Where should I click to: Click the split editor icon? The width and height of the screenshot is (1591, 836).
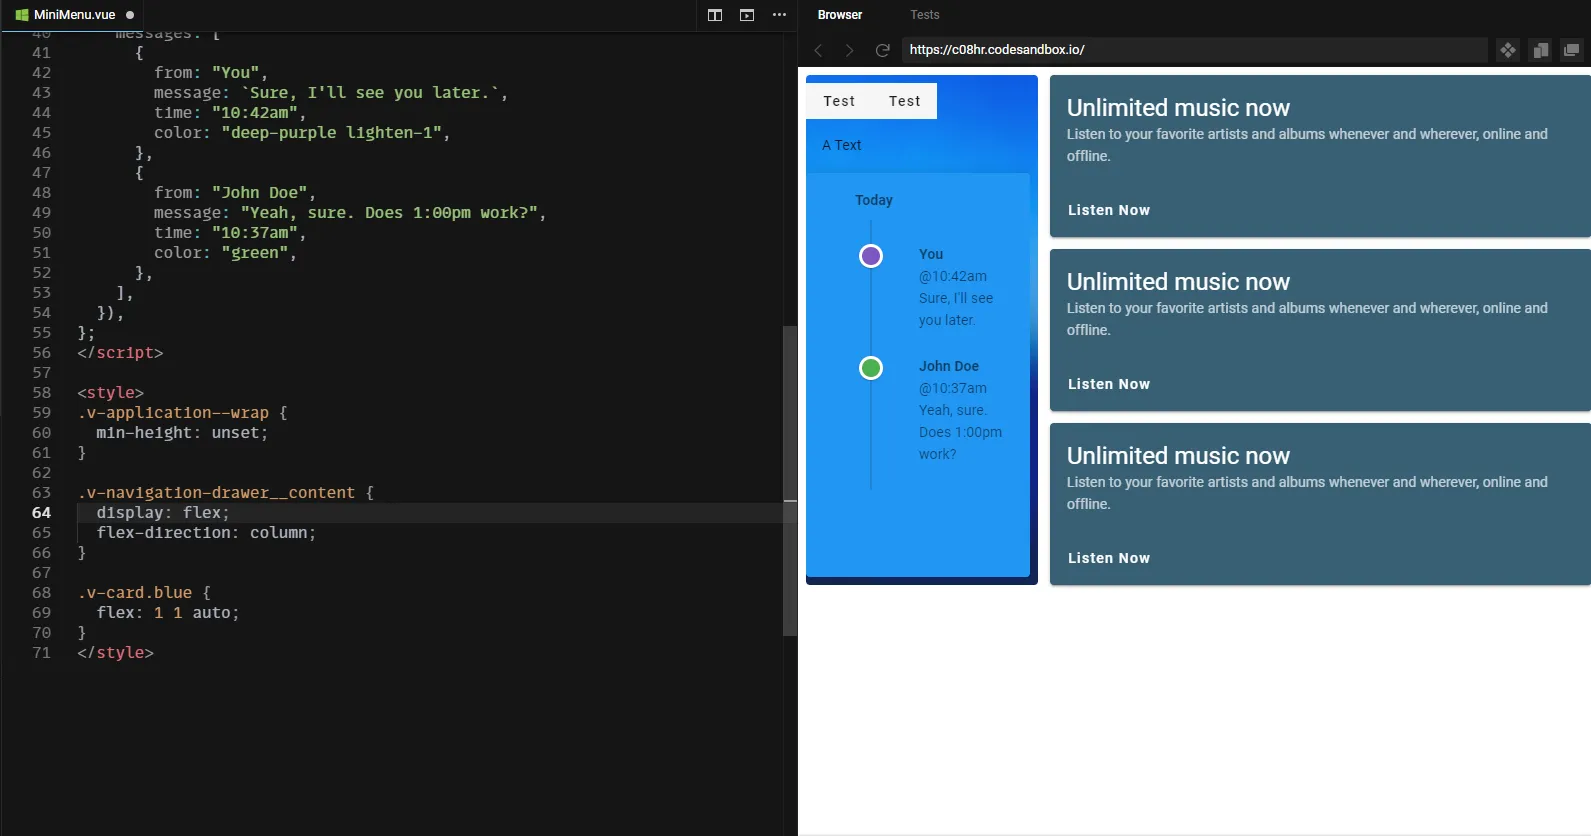pyautogui.click(x=715, y=15)
